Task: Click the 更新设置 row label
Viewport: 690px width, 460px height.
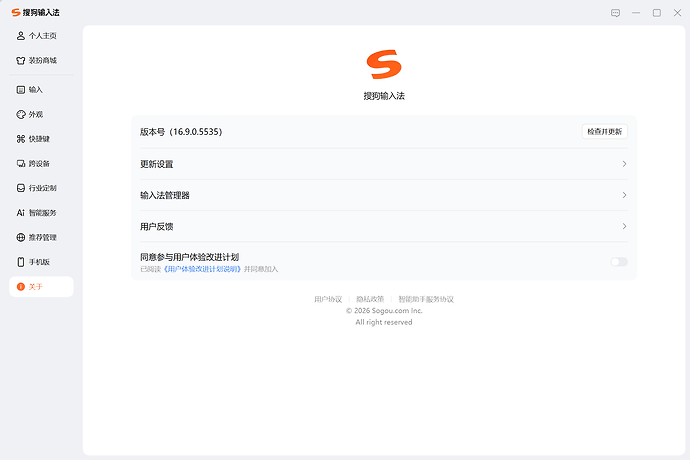Action: [x=157, y=164]
